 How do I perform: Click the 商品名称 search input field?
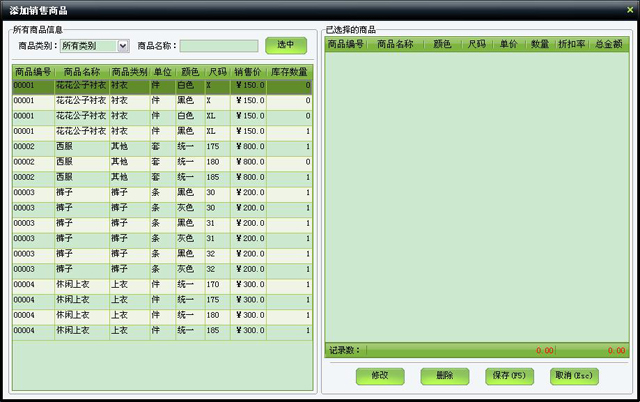pos(219,45)
